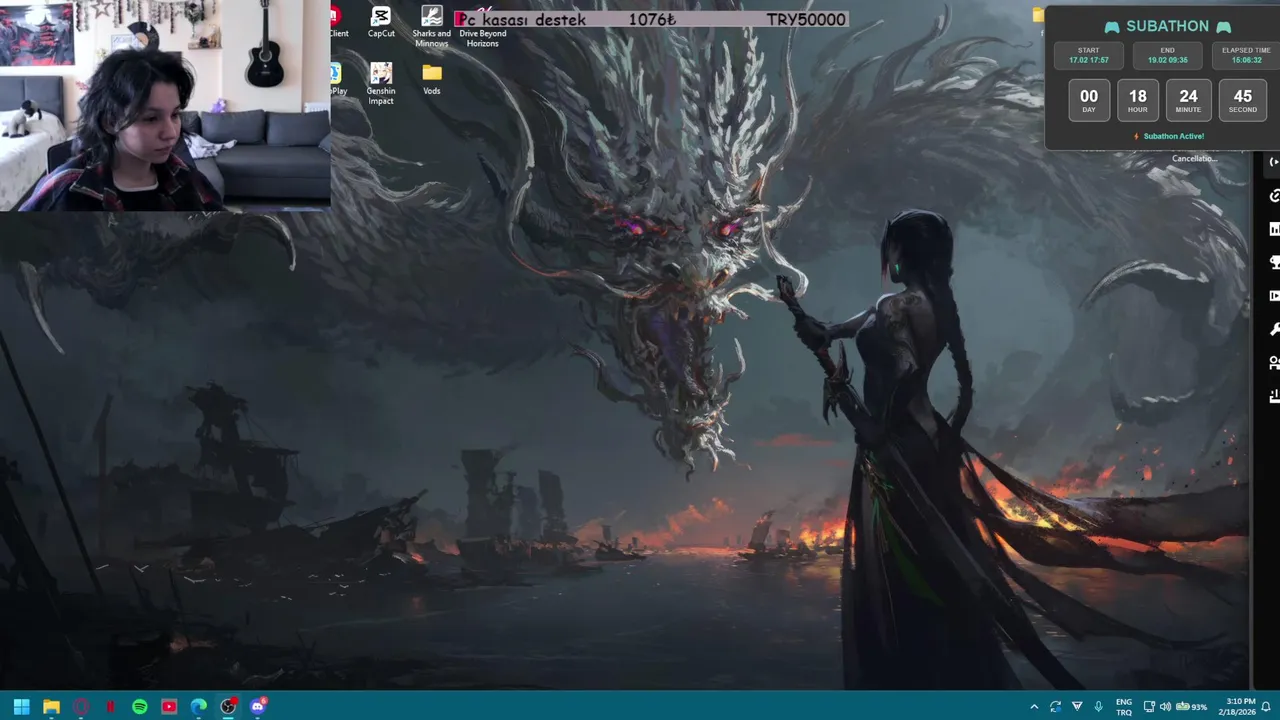The width and height of the screenshot is (1280, 720).
Task: Click the bar chart icon in sidebar
Action: click(1274, 229)
